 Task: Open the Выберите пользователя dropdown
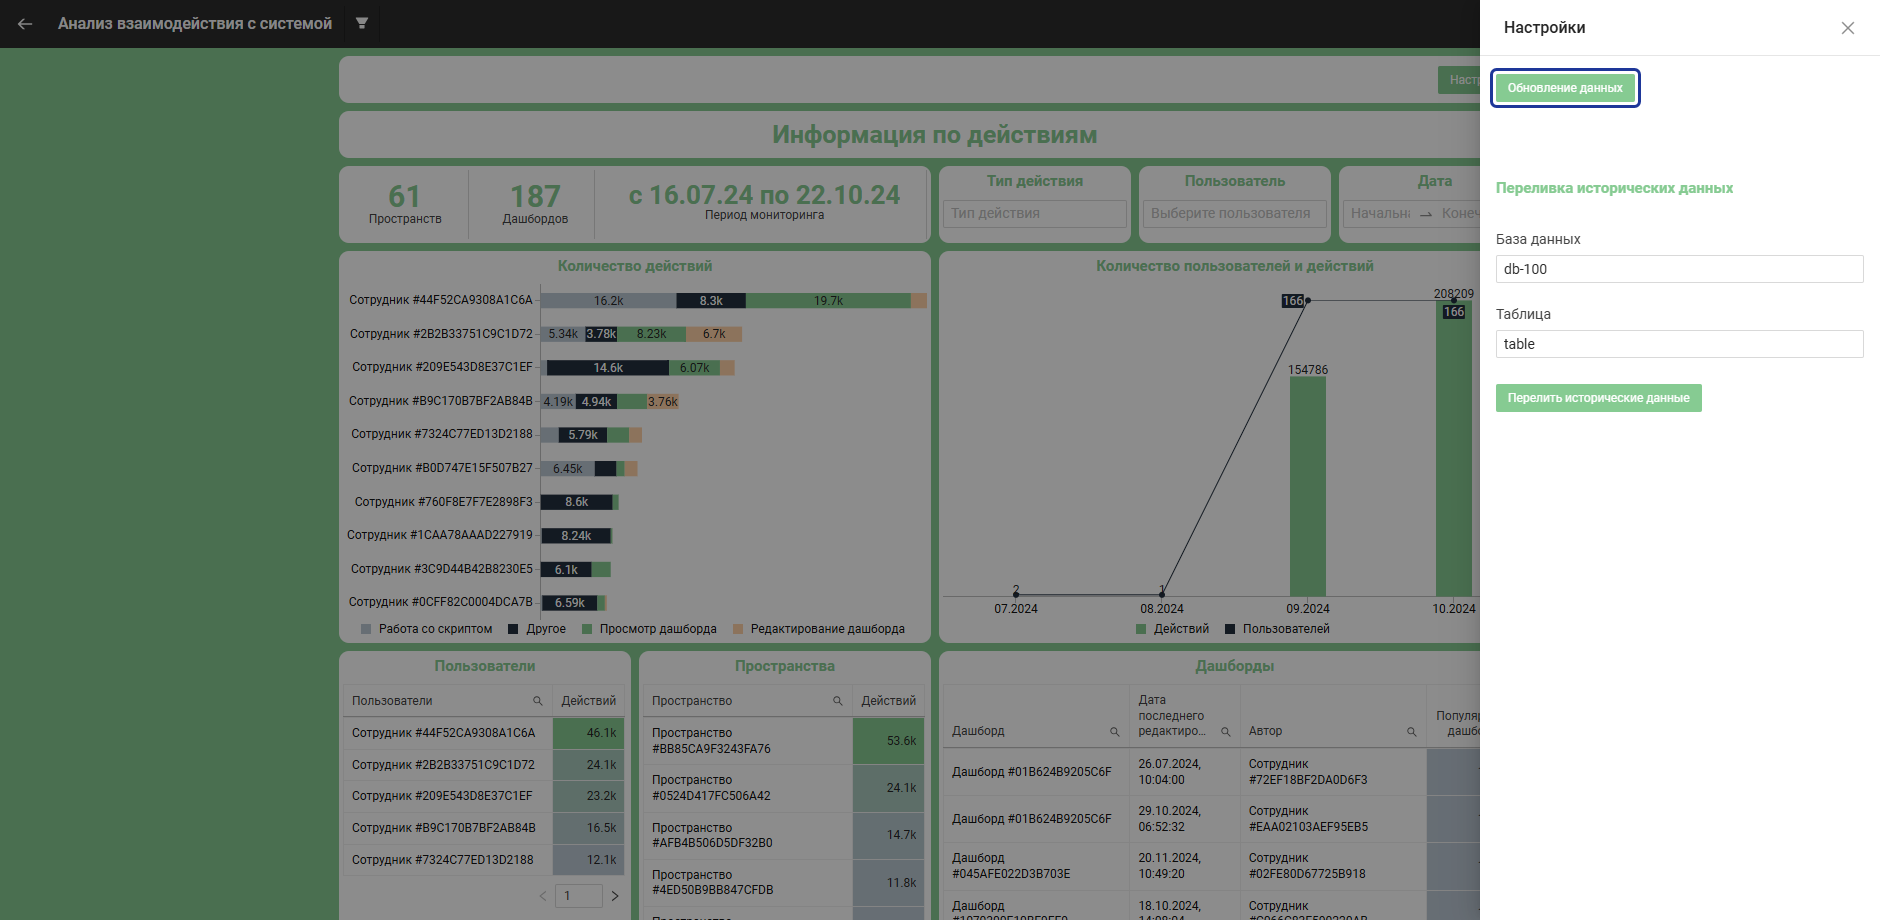click(x=1234, y=213)
